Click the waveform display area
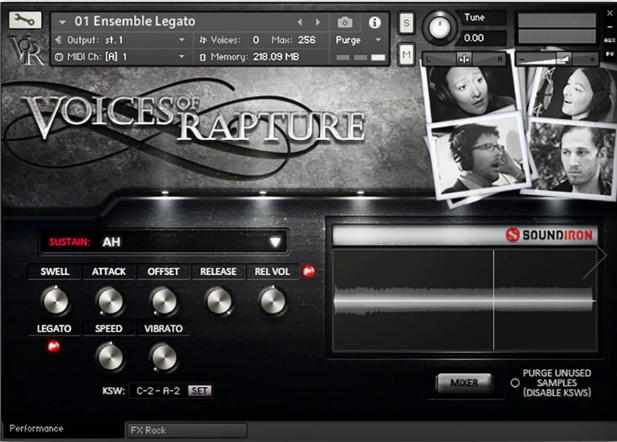 465,300
